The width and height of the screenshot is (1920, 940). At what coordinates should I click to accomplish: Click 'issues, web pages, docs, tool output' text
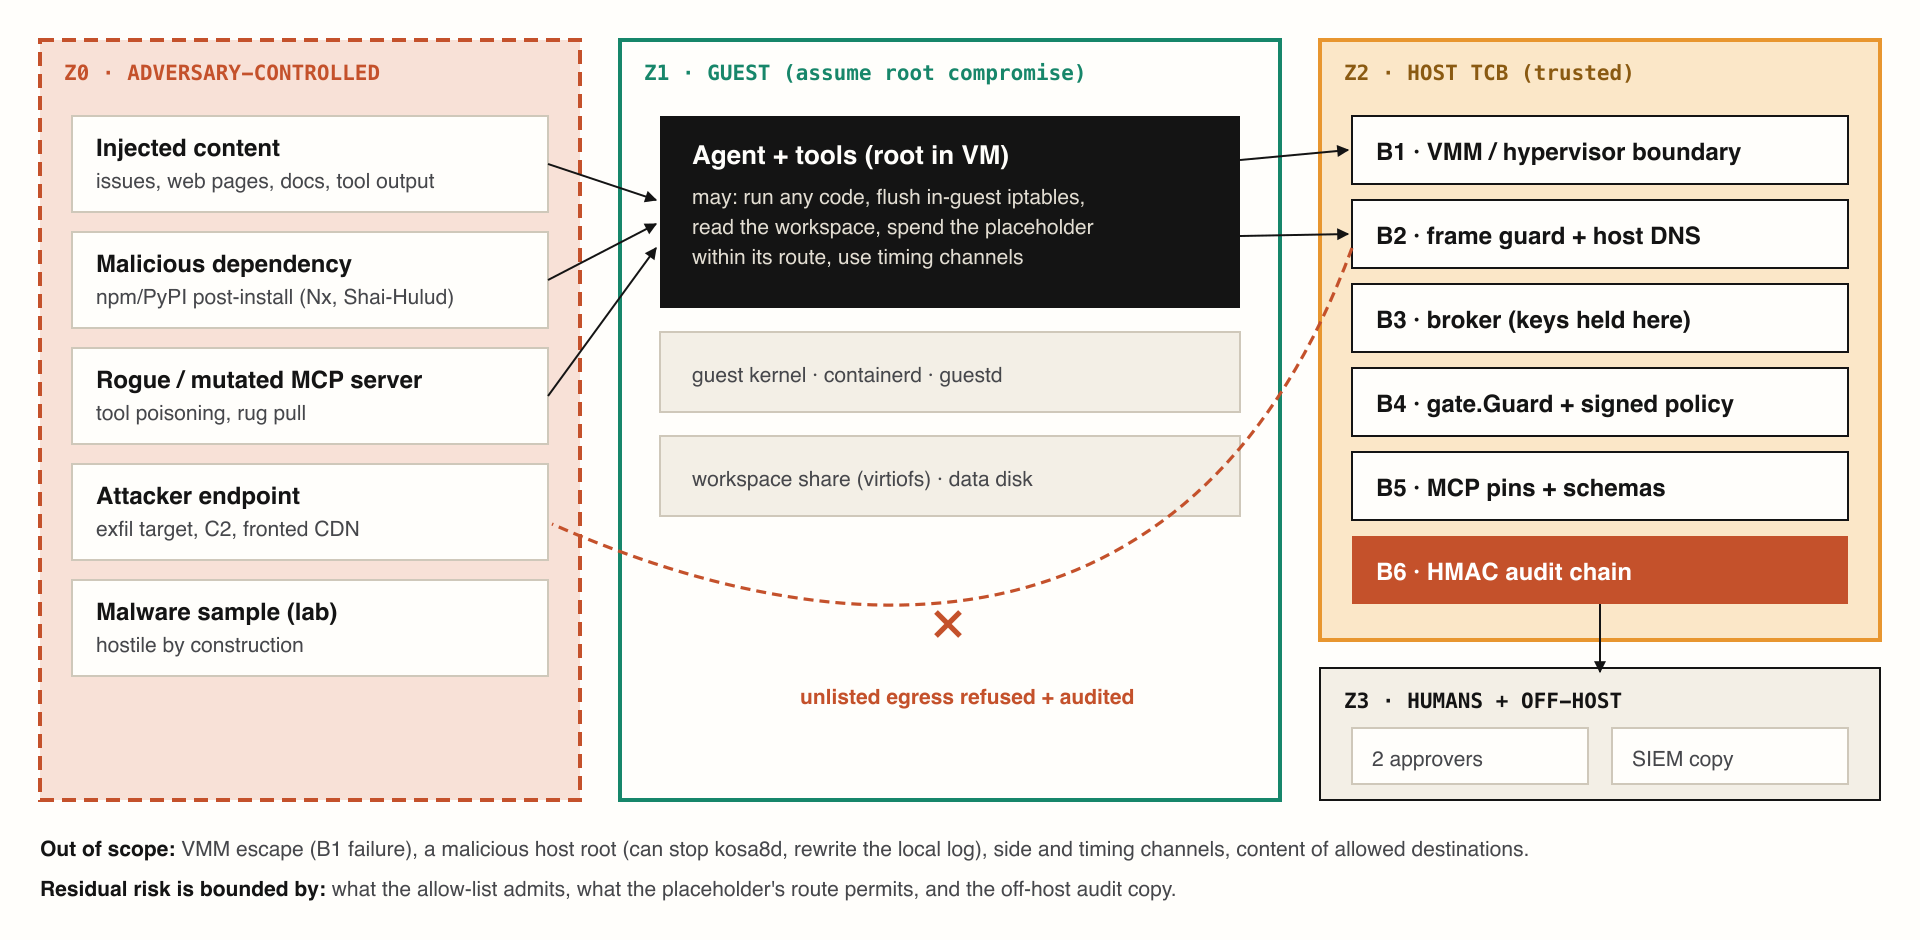coord(265,181)
